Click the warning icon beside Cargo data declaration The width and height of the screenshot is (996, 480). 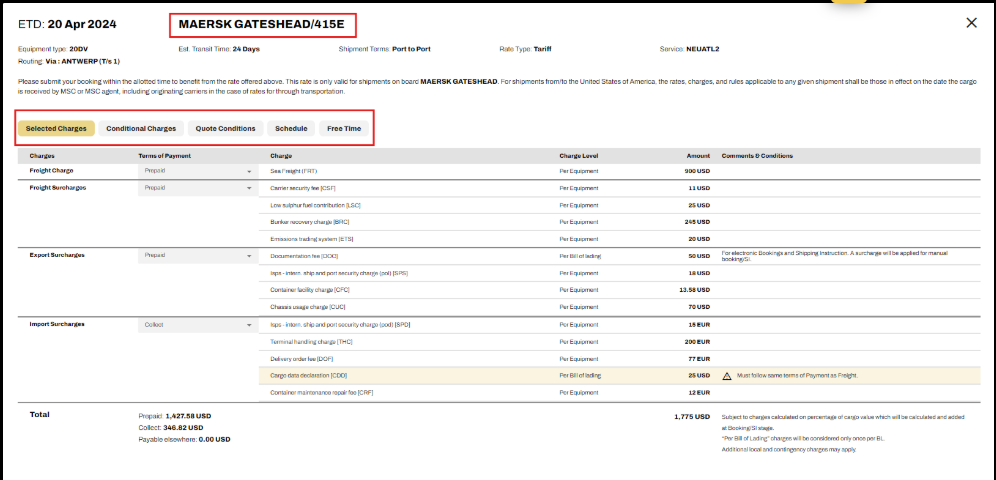tap(727, 376)
